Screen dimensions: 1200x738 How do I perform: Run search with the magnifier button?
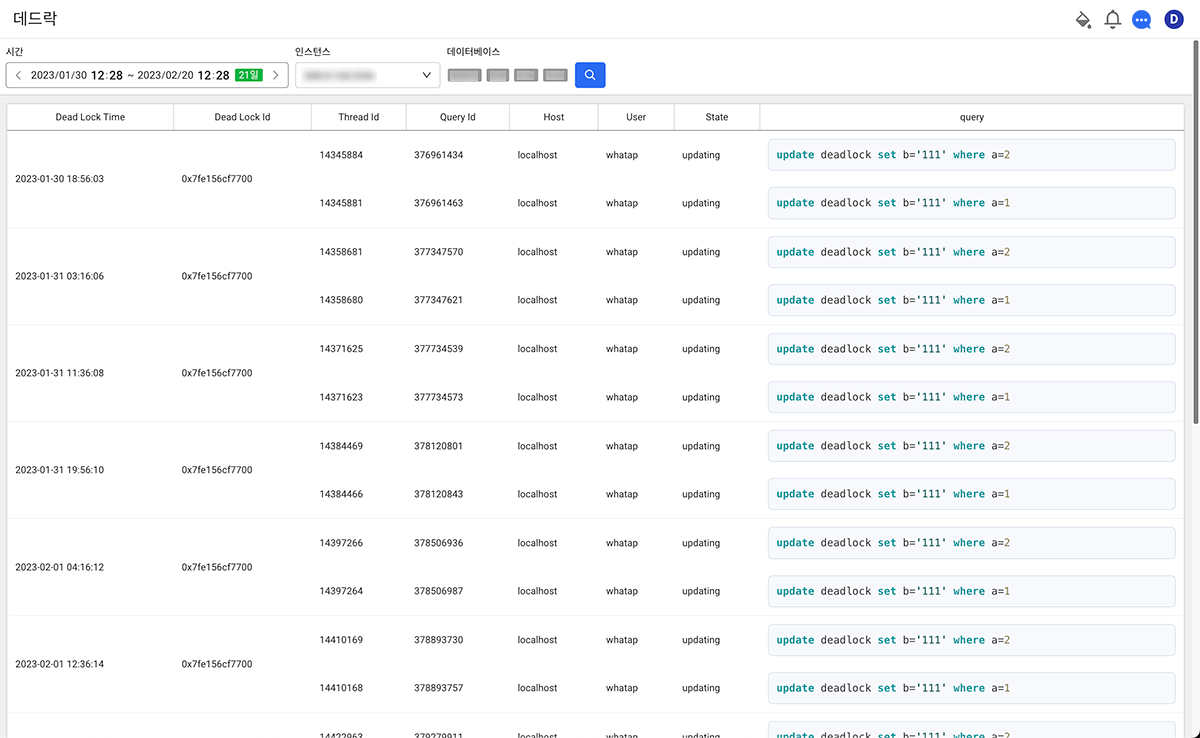coord(590,75)
